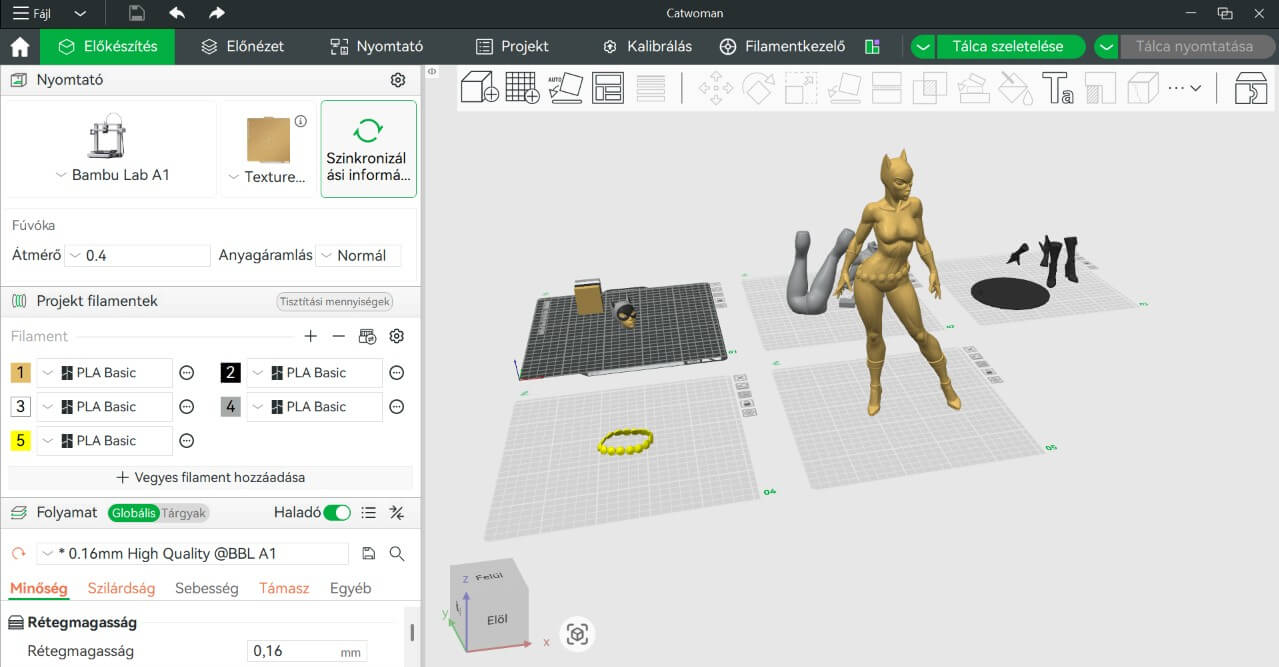Open the Assembly view icon
The height and width of the screenshot is (667, 1279).
click(1250, 87)
